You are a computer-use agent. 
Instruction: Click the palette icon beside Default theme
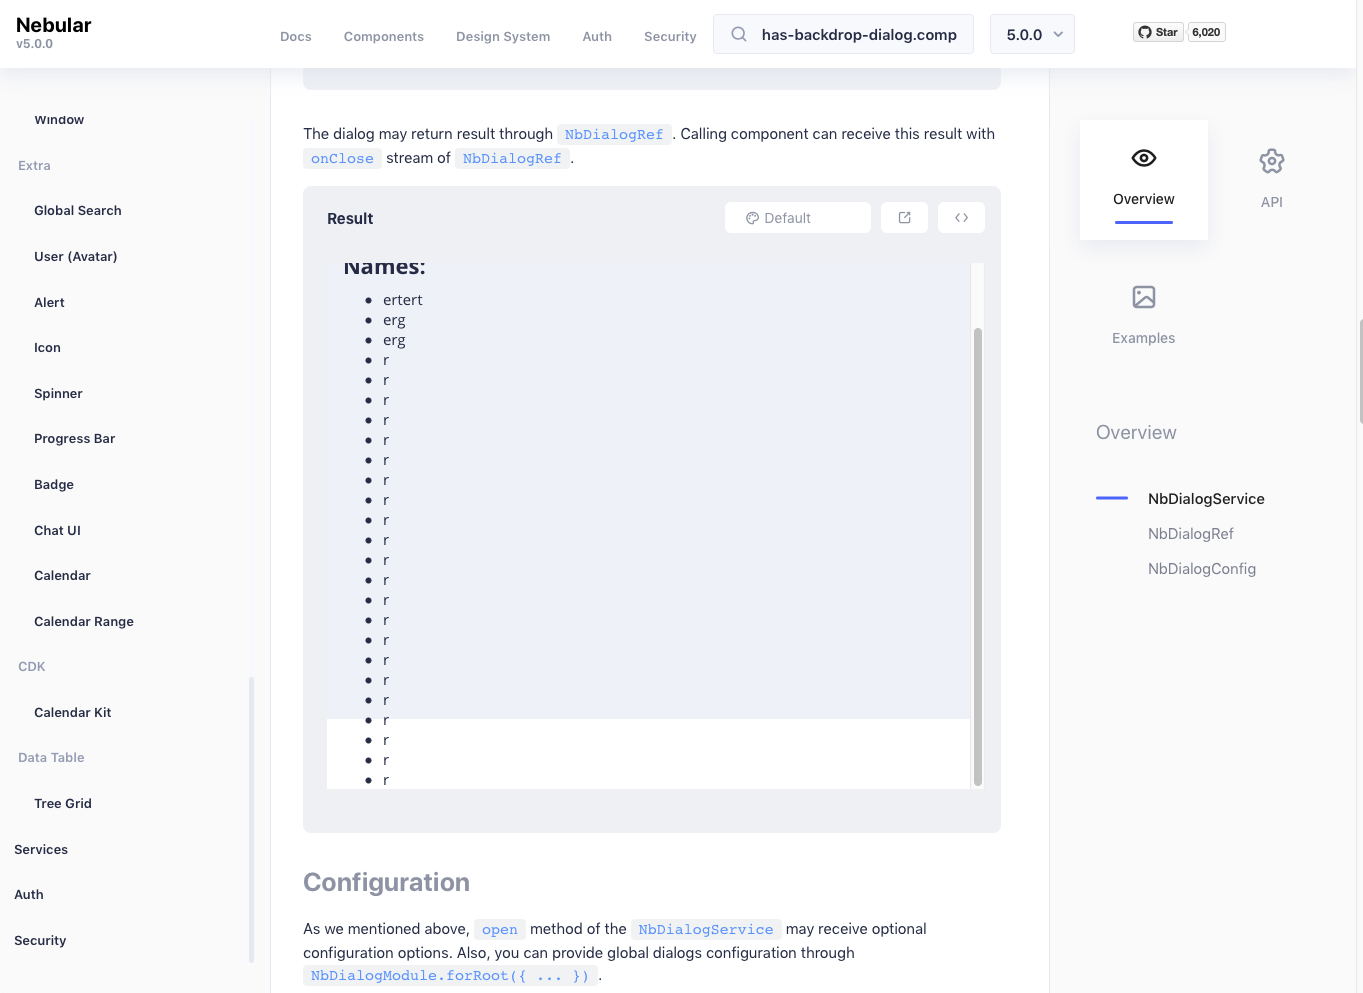click(751, 217)
